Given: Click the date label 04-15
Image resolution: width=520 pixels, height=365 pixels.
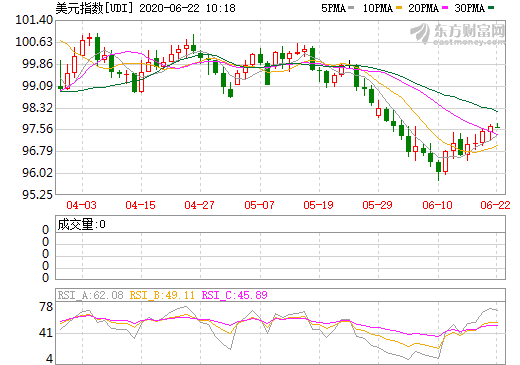Looking at the screenshot, I should pos(140,205).
